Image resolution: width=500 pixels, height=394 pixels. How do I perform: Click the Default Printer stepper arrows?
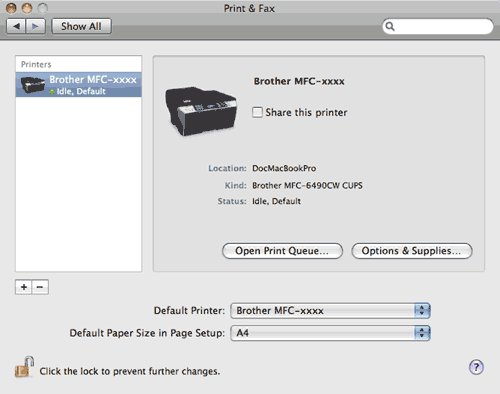[x=422, y=311]
